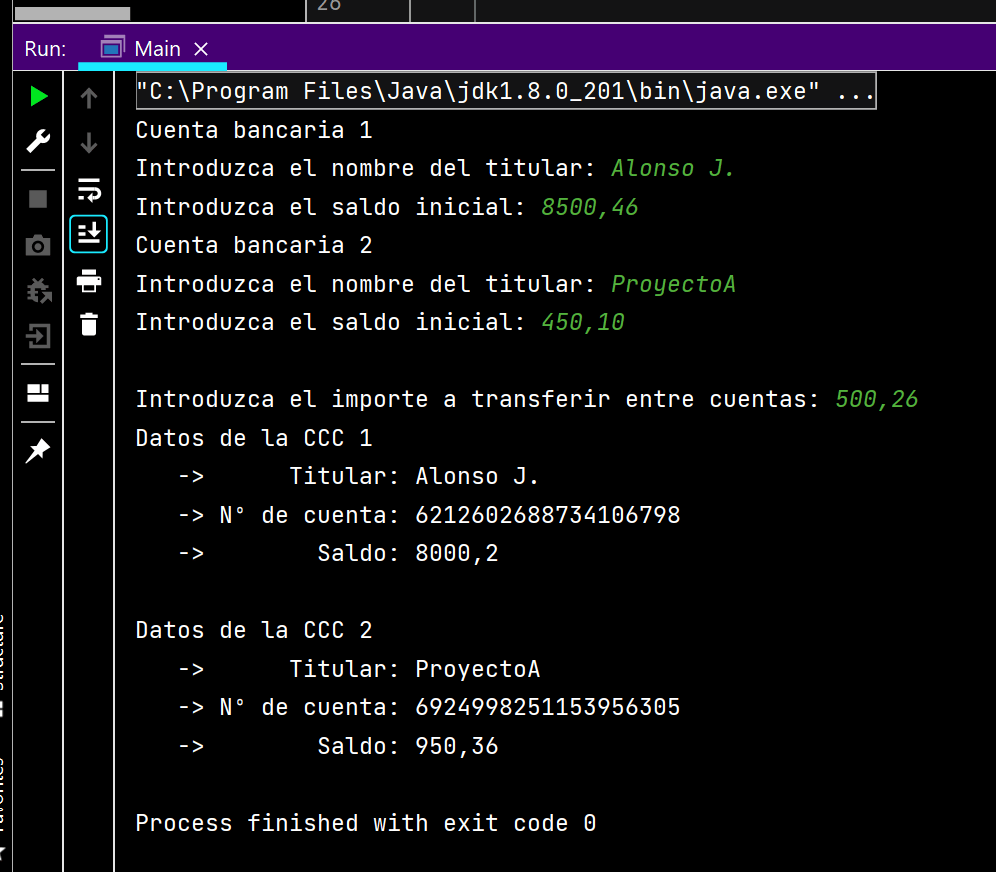The image size is (996, 872).
Task: Toggle soft-wrap in the console
Action: (88, 190)
